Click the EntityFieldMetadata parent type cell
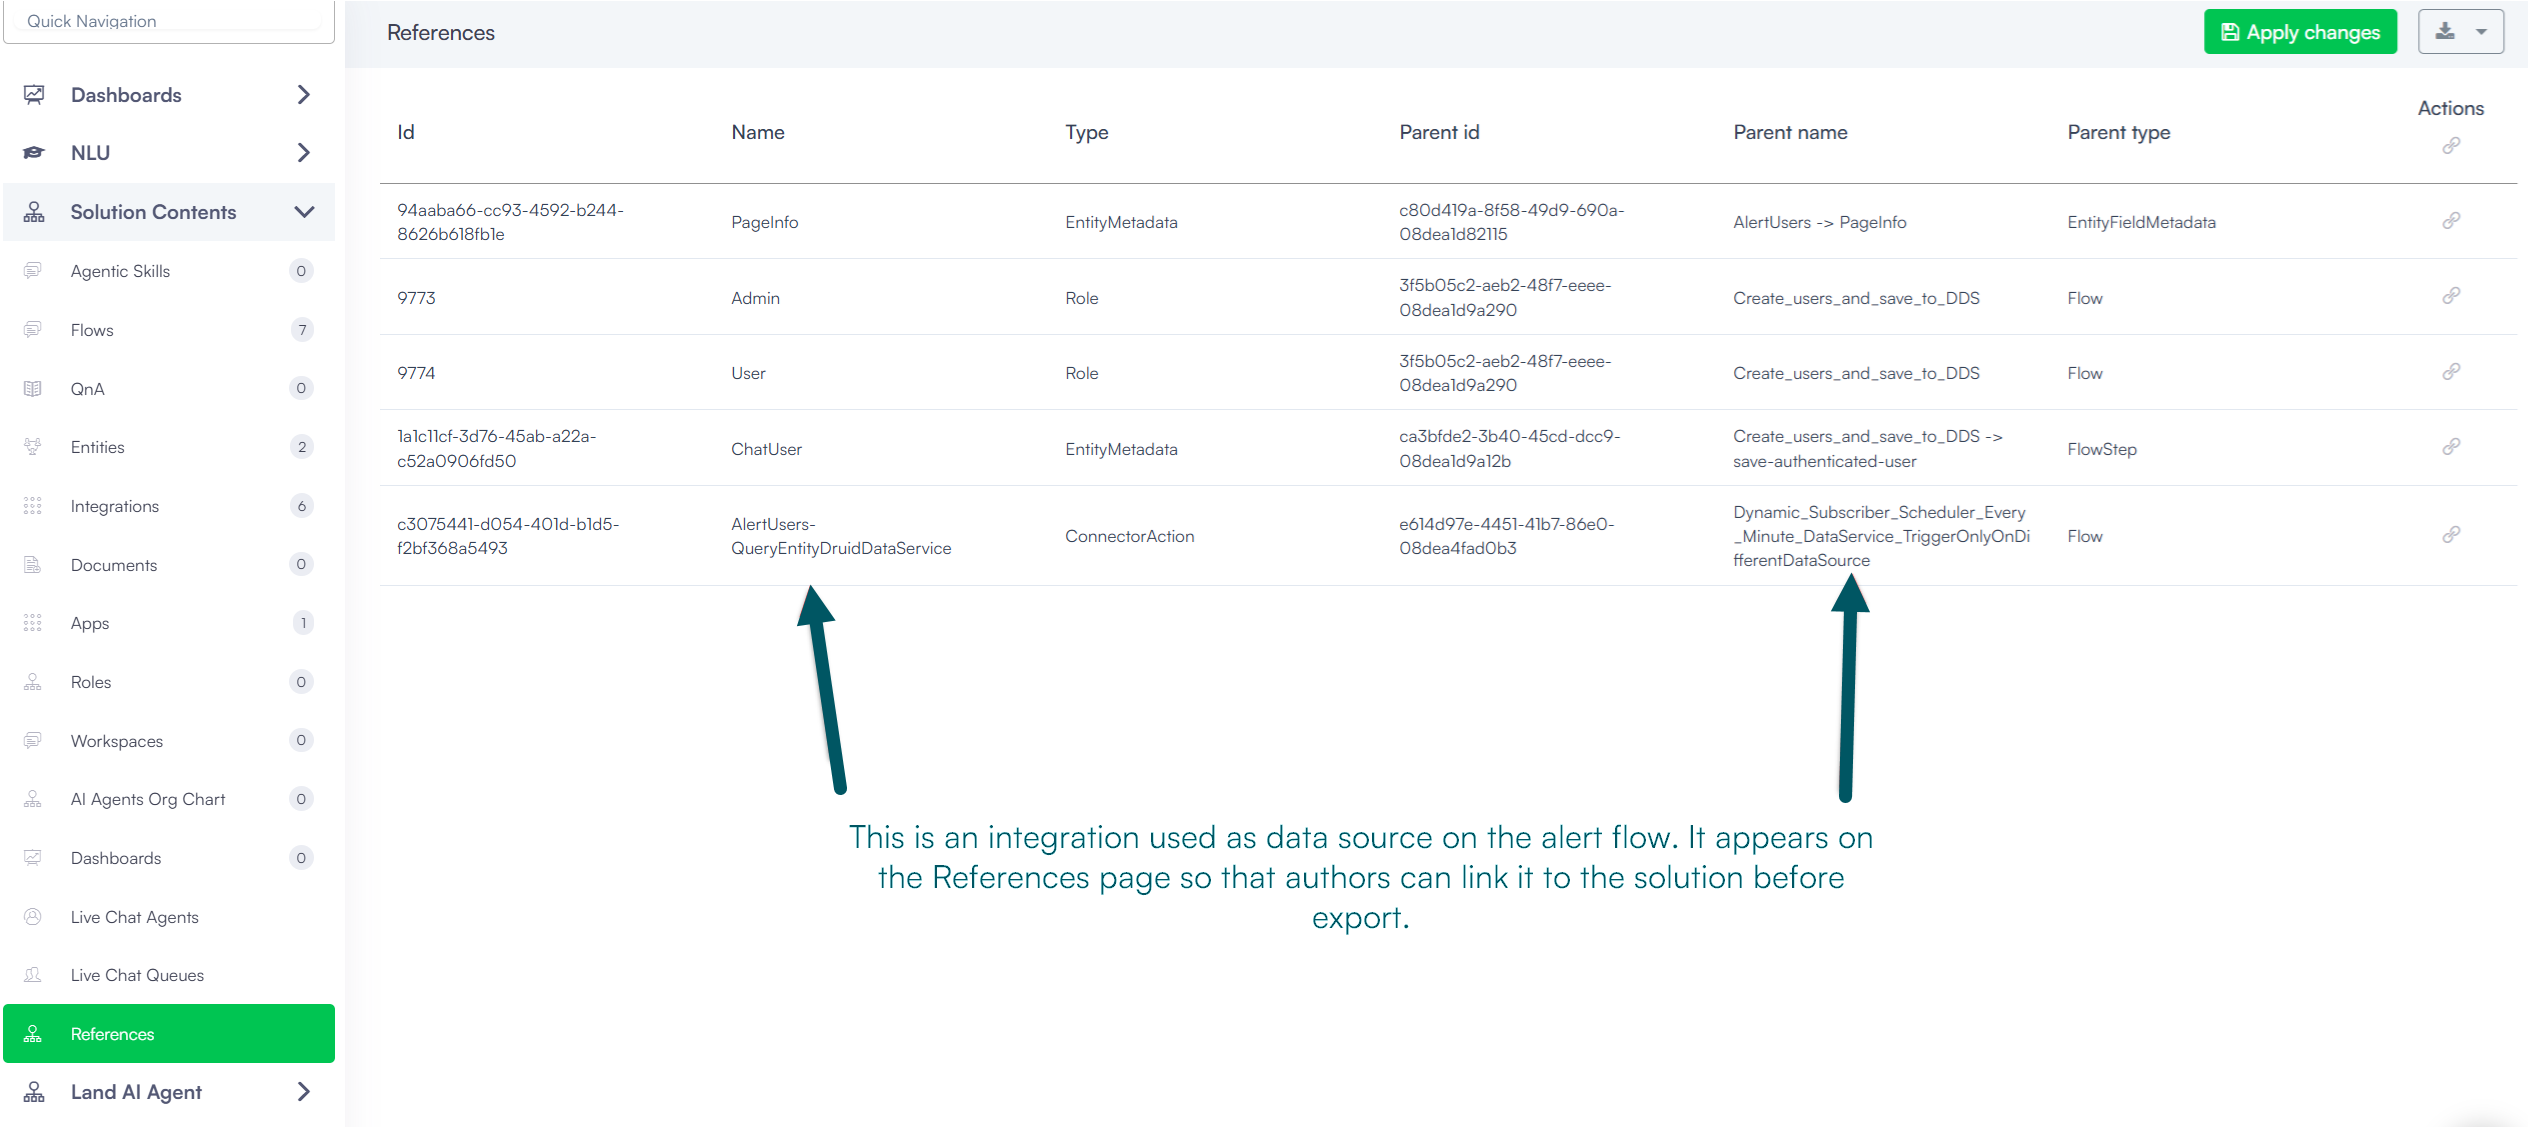The height and width of the screenshot is (1127, 2528). point(2141,222)
